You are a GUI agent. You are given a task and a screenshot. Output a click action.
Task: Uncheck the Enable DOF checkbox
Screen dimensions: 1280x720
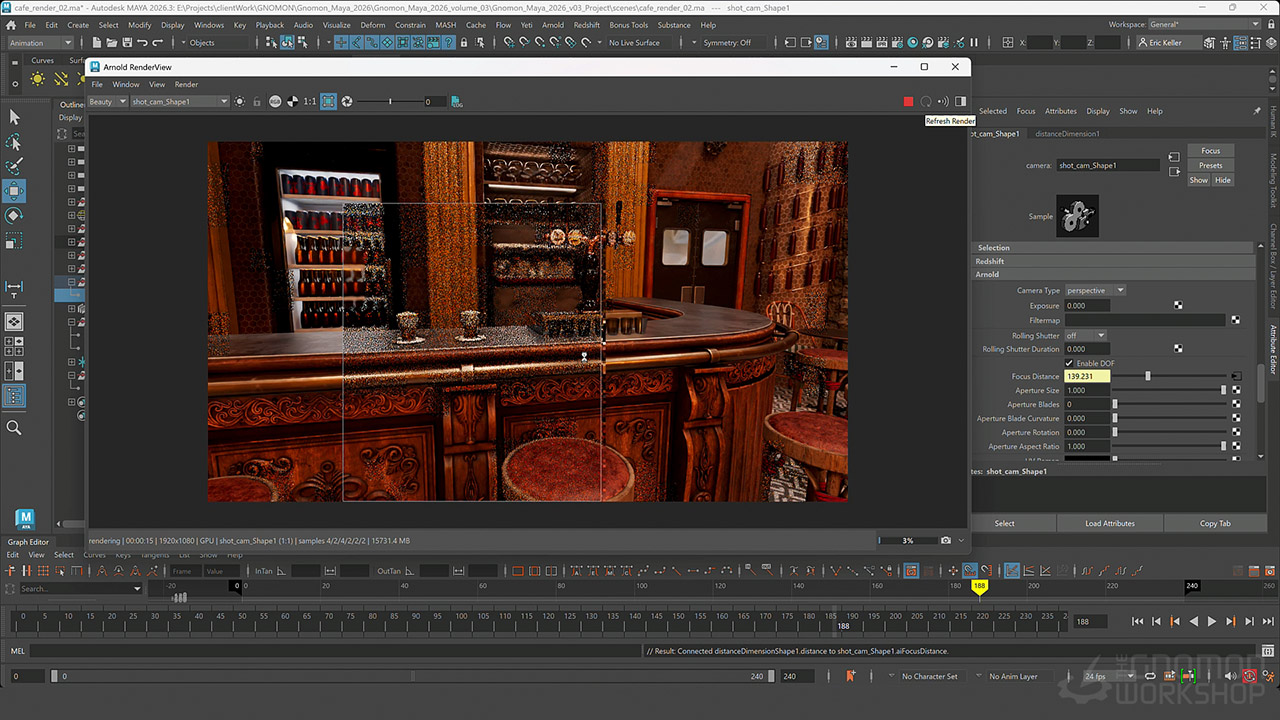click(1070, 363)
